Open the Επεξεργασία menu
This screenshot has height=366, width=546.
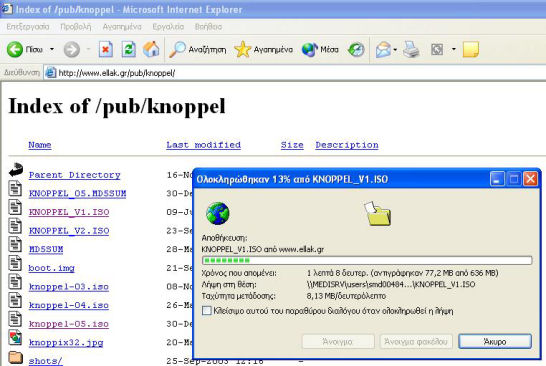click(x=28, y=27)
